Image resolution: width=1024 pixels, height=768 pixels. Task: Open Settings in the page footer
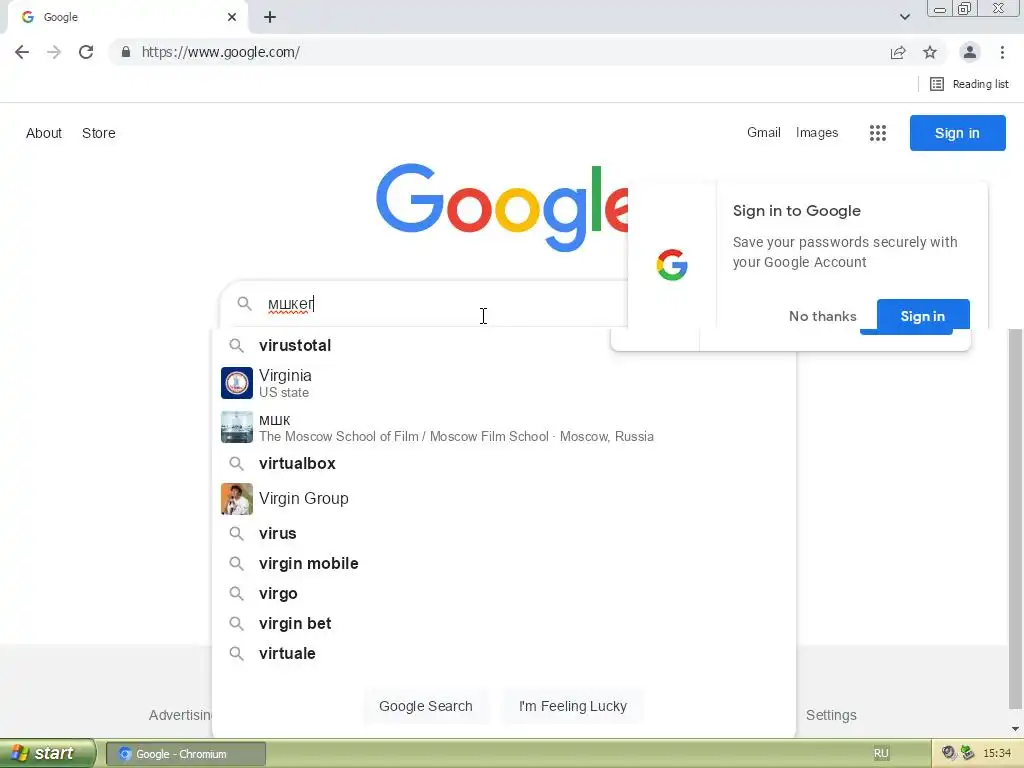pos(831,715)
